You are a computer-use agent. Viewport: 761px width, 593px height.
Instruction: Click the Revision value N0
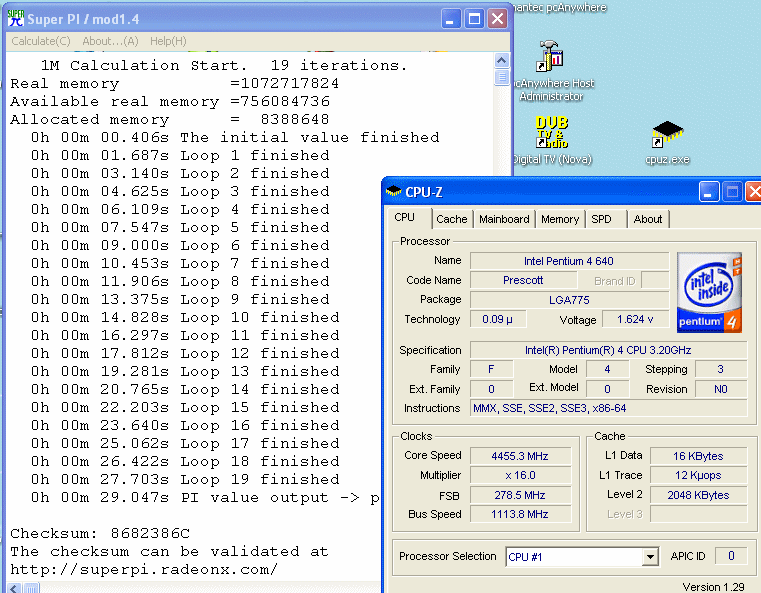tap(721, 389)
